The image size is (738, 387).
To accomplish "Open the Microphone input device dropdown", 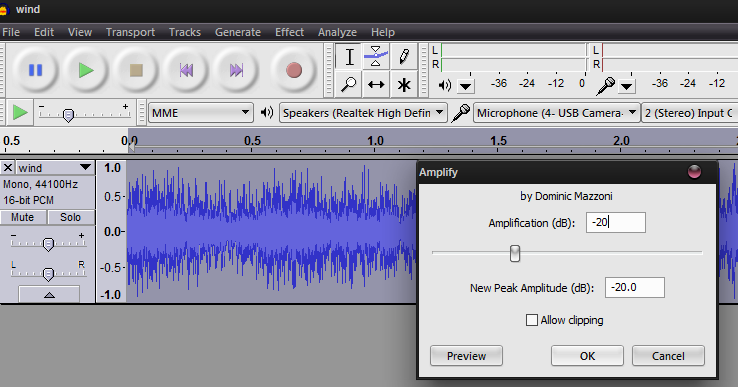I will click(556, 113).
